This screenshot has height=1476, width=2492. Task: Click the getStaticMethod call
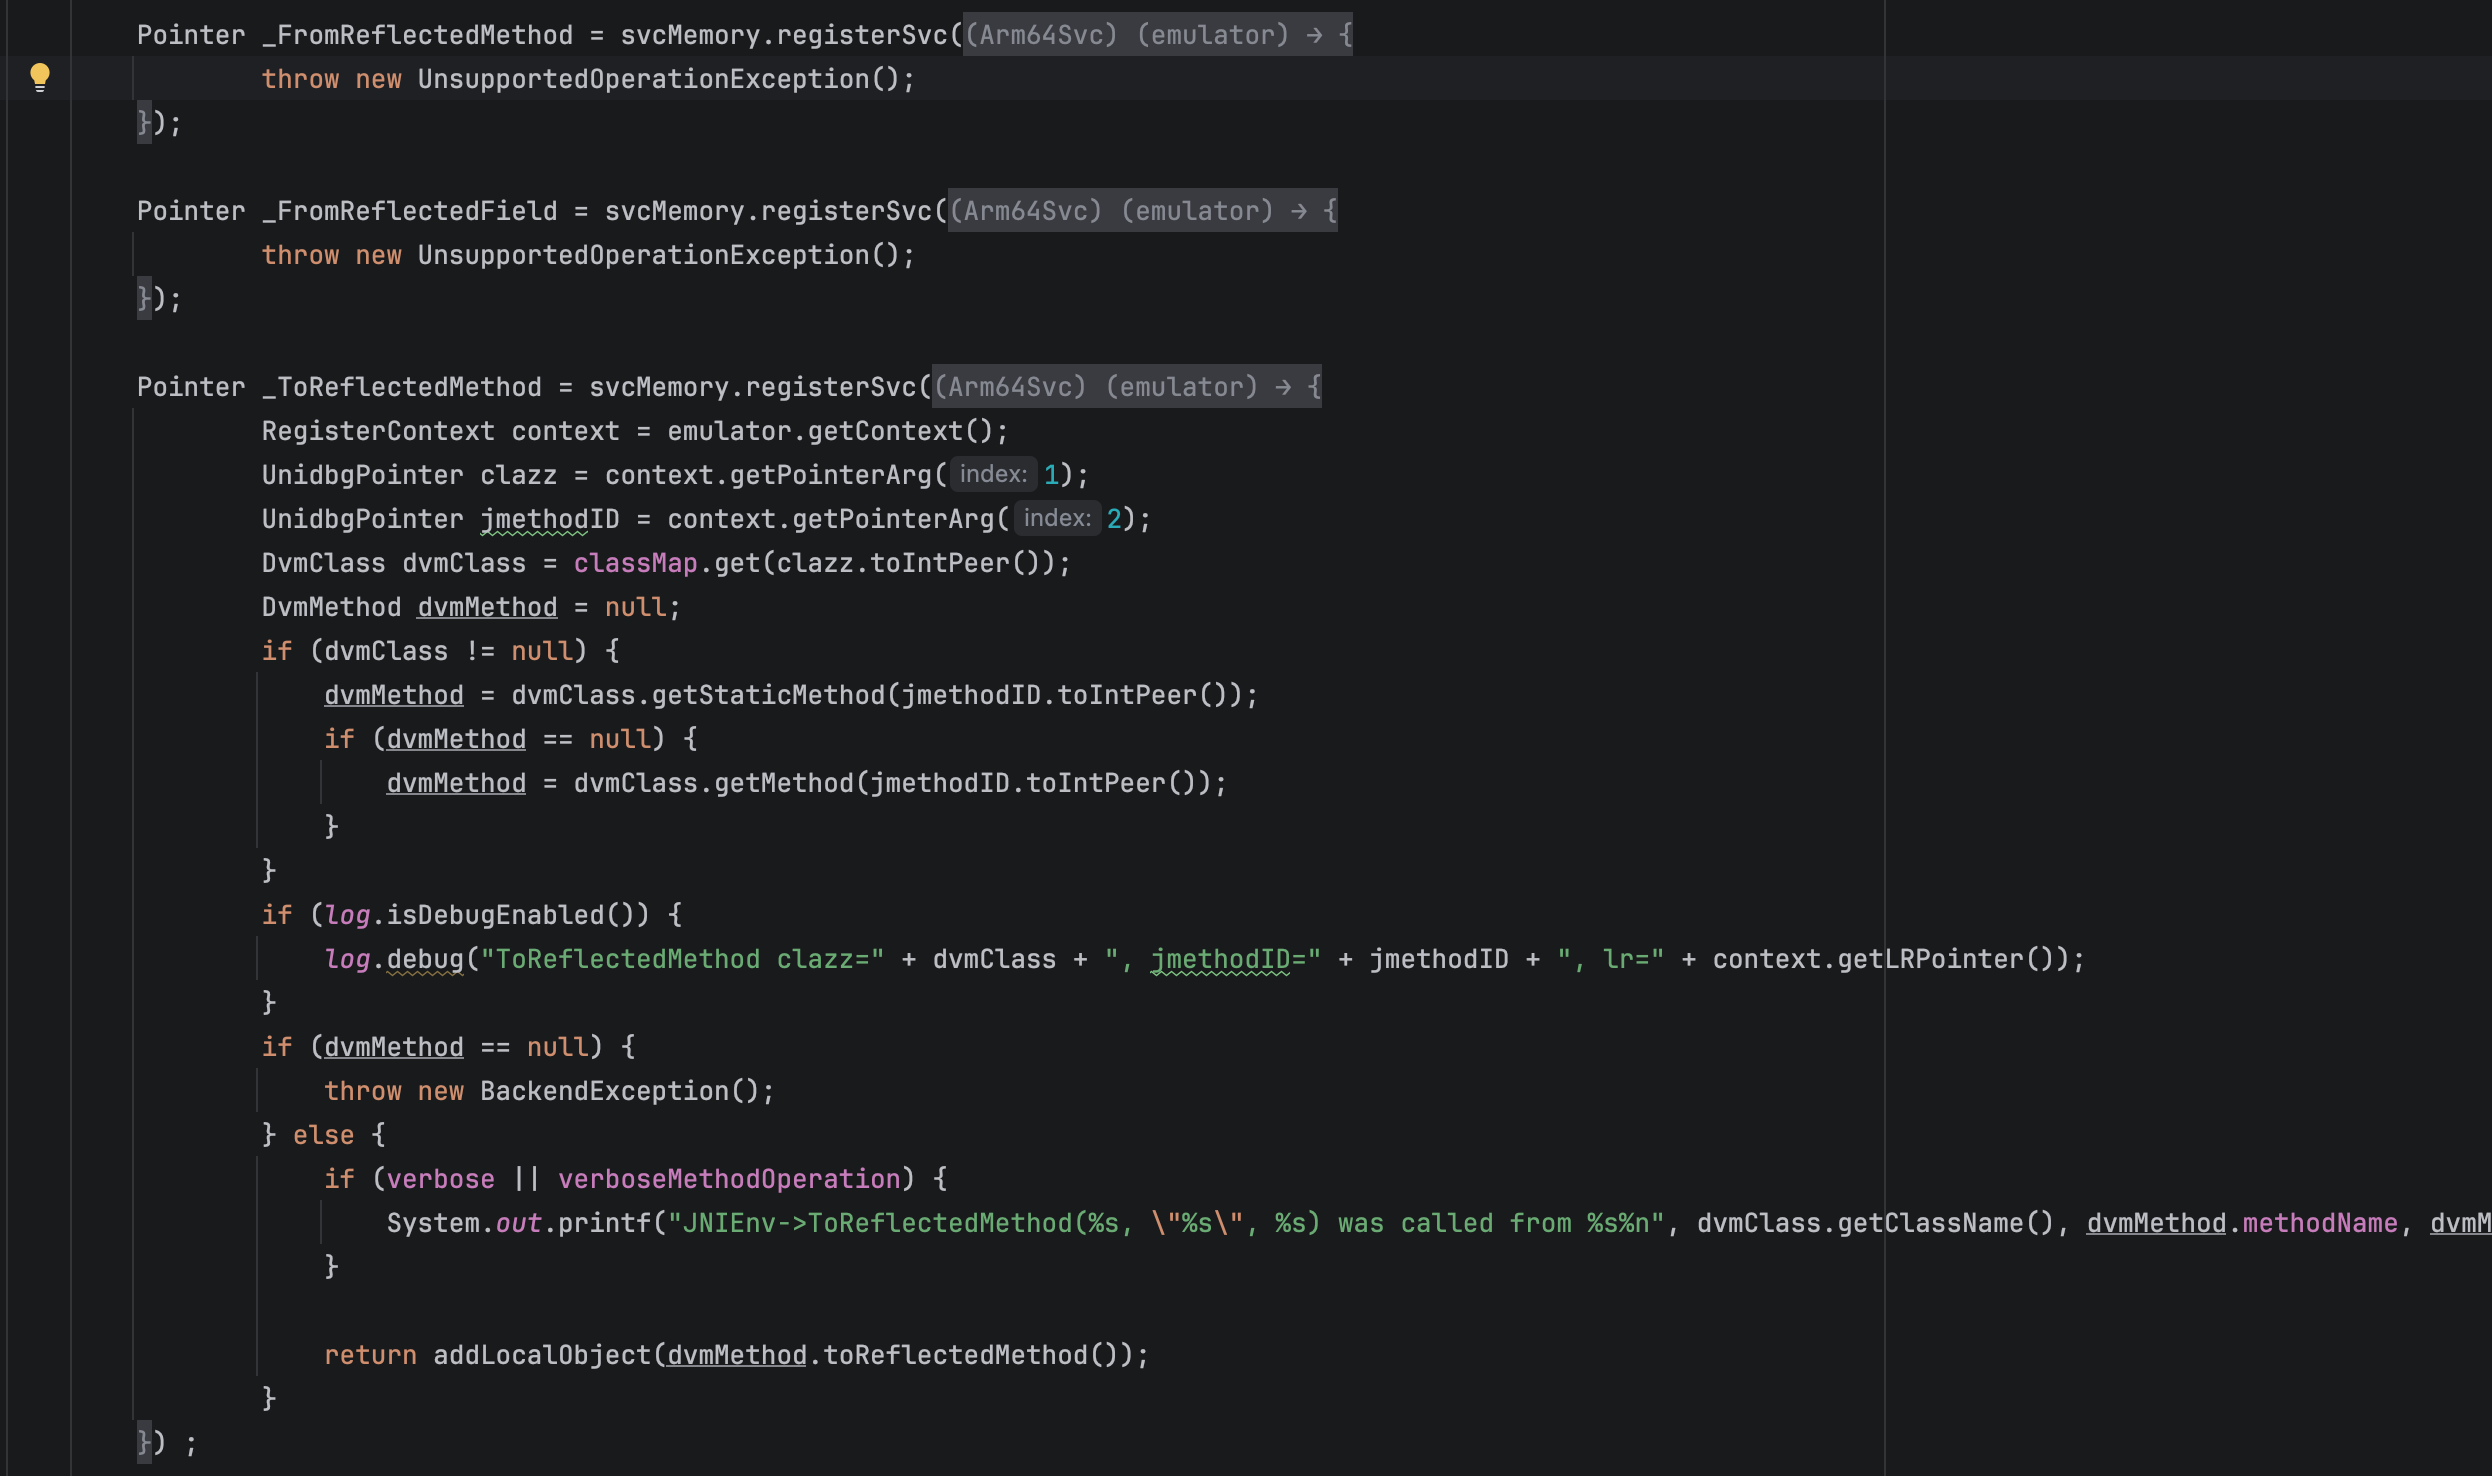pyautogui.click(x=768, y=695)
